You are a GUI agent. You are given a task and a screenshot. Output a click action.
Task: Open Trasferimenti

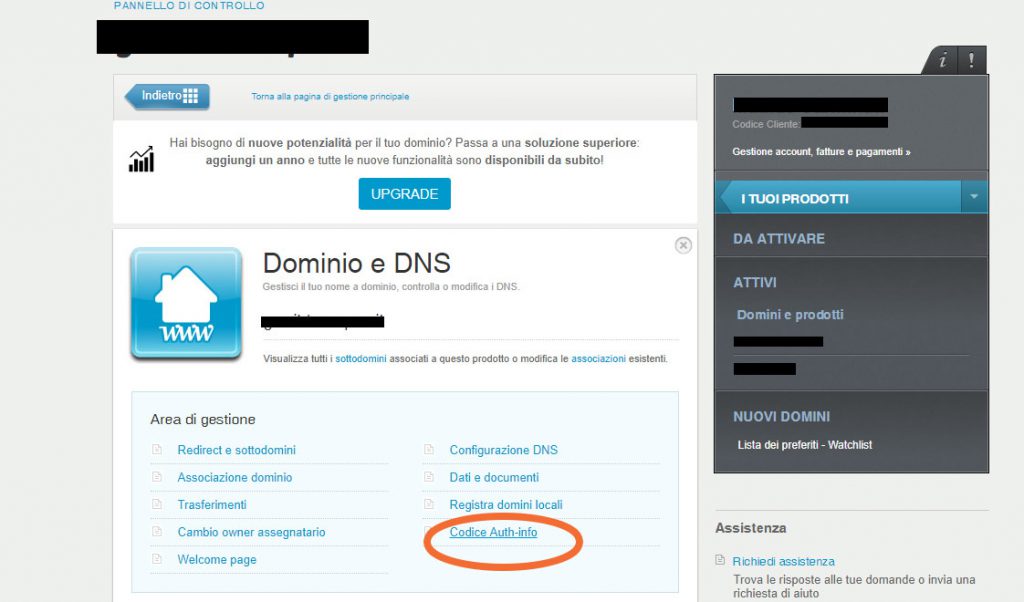click(212, 505)
